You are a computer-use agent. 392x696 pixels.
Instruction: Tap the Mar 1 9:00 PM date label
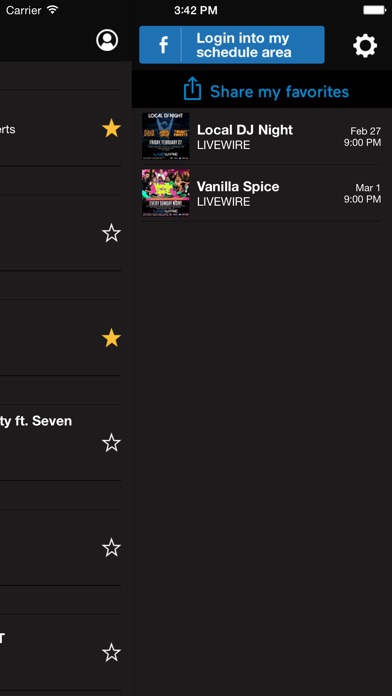362,194
